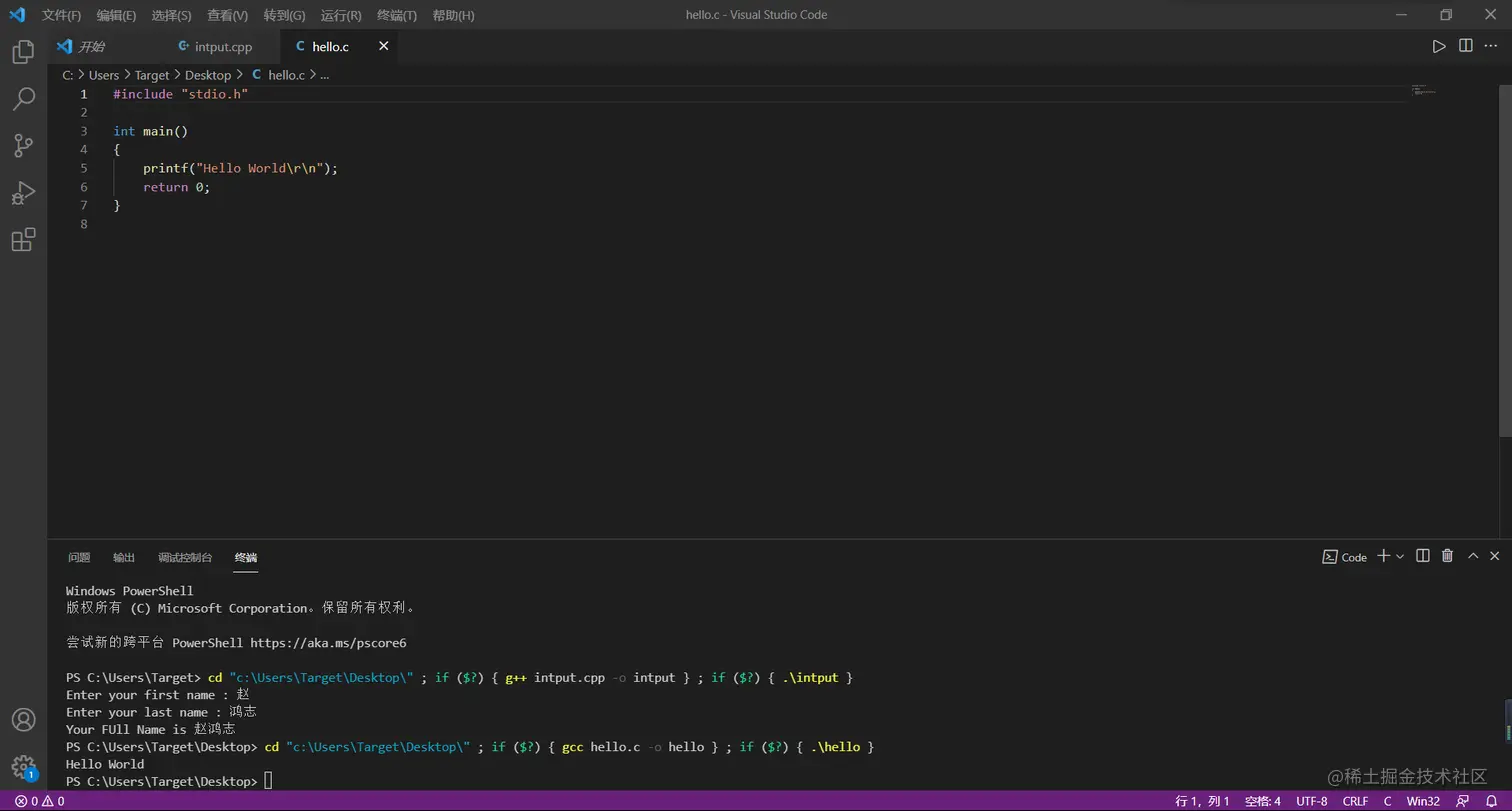Viewport: 1512px width, 811px height.
Task: Open the editor More Actions ellipsis
Action: [x=1491, y=46]
